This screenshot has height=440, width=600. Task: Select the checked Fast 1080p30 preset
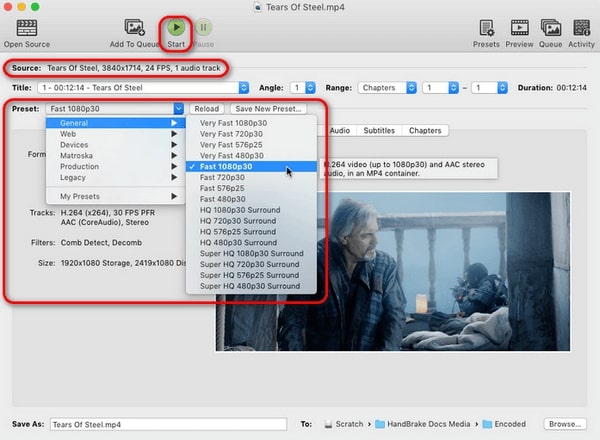coord(251,166)
